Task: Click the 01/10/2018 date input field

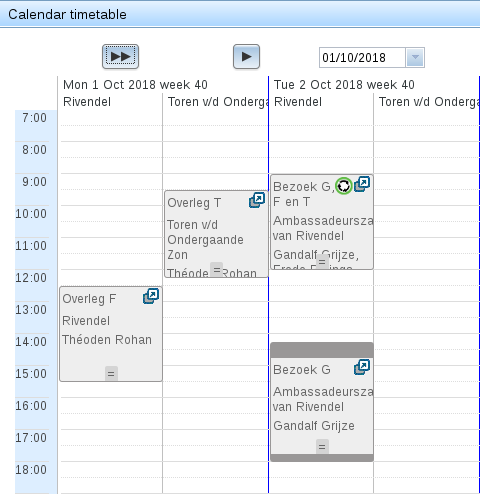Action: point(362,58)
